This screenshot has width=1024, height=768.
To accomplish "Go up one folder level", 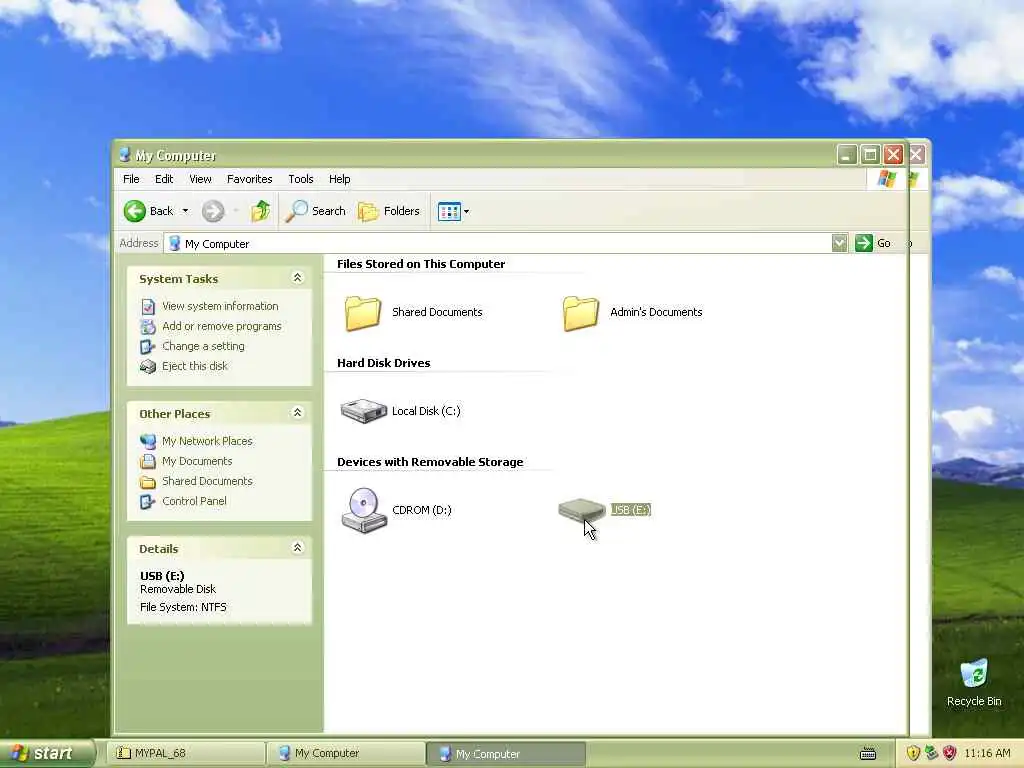I will pos(261,211).
